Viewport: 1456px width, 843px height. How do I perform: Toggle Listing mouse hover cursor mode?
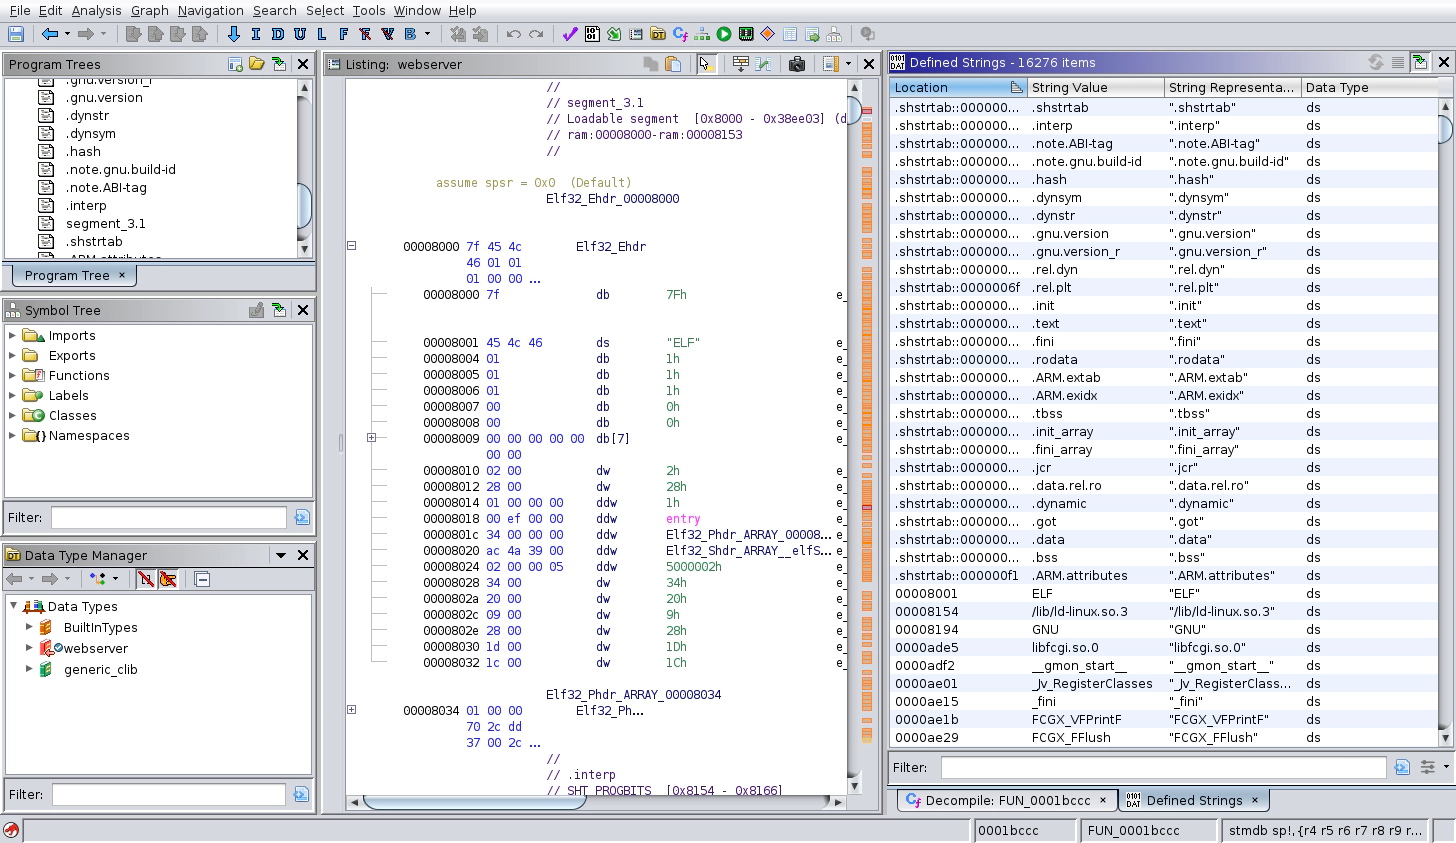pos(706,64)
